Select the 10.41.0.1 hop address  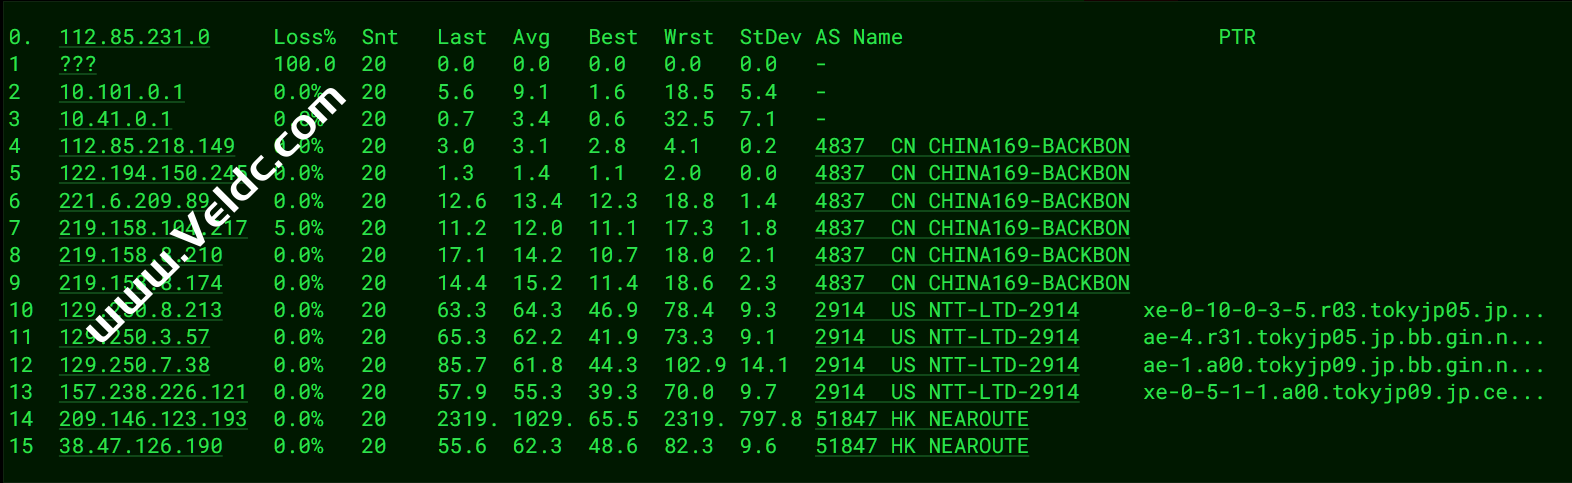tap(115, 119)
